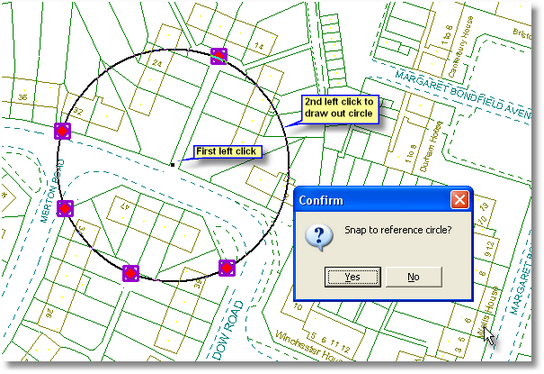Screen dimensions: 544x374
Task: Click house number 24 inside the circle
Action: click(x=157, y=63)
